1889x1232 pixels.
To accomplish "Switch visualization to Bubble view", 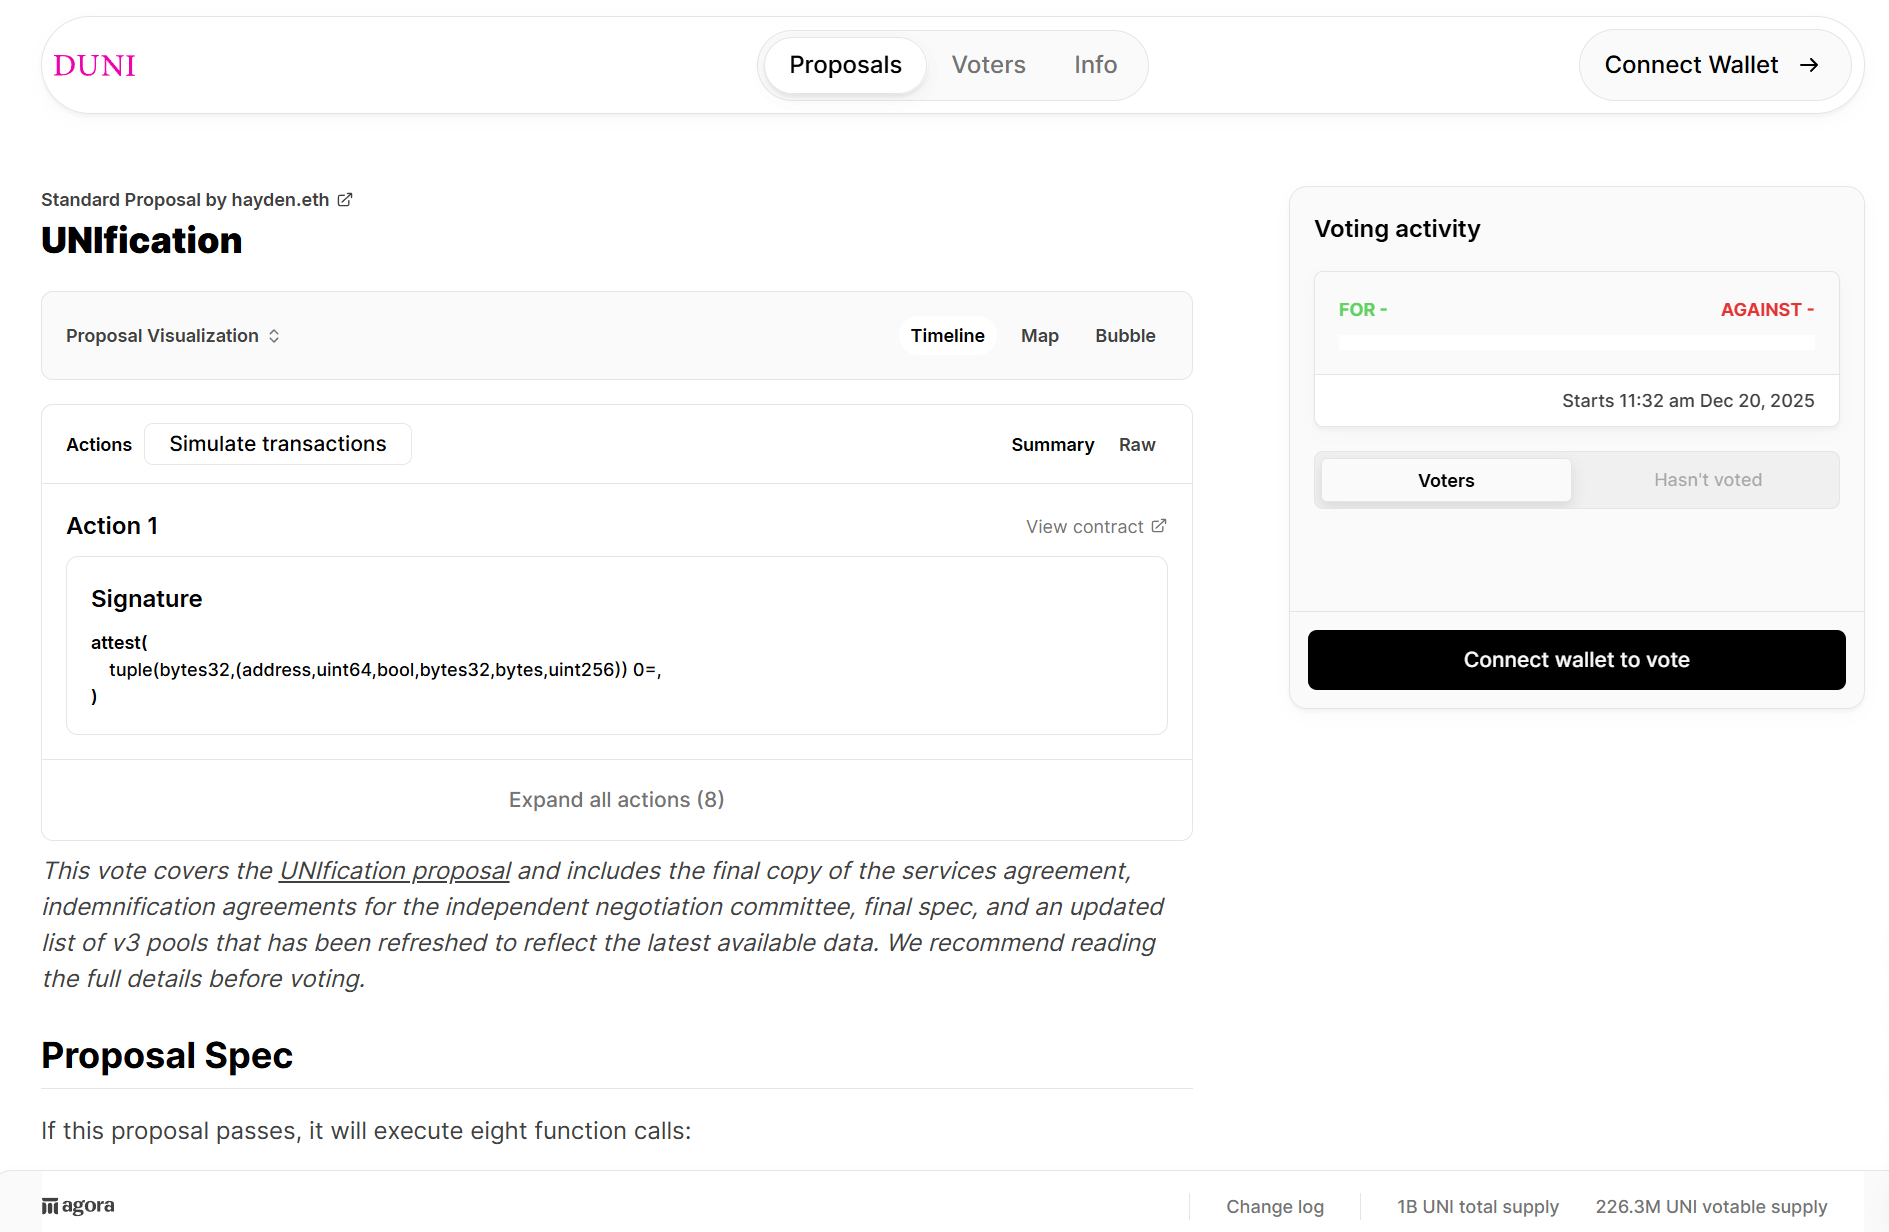I will point(1124,336).
